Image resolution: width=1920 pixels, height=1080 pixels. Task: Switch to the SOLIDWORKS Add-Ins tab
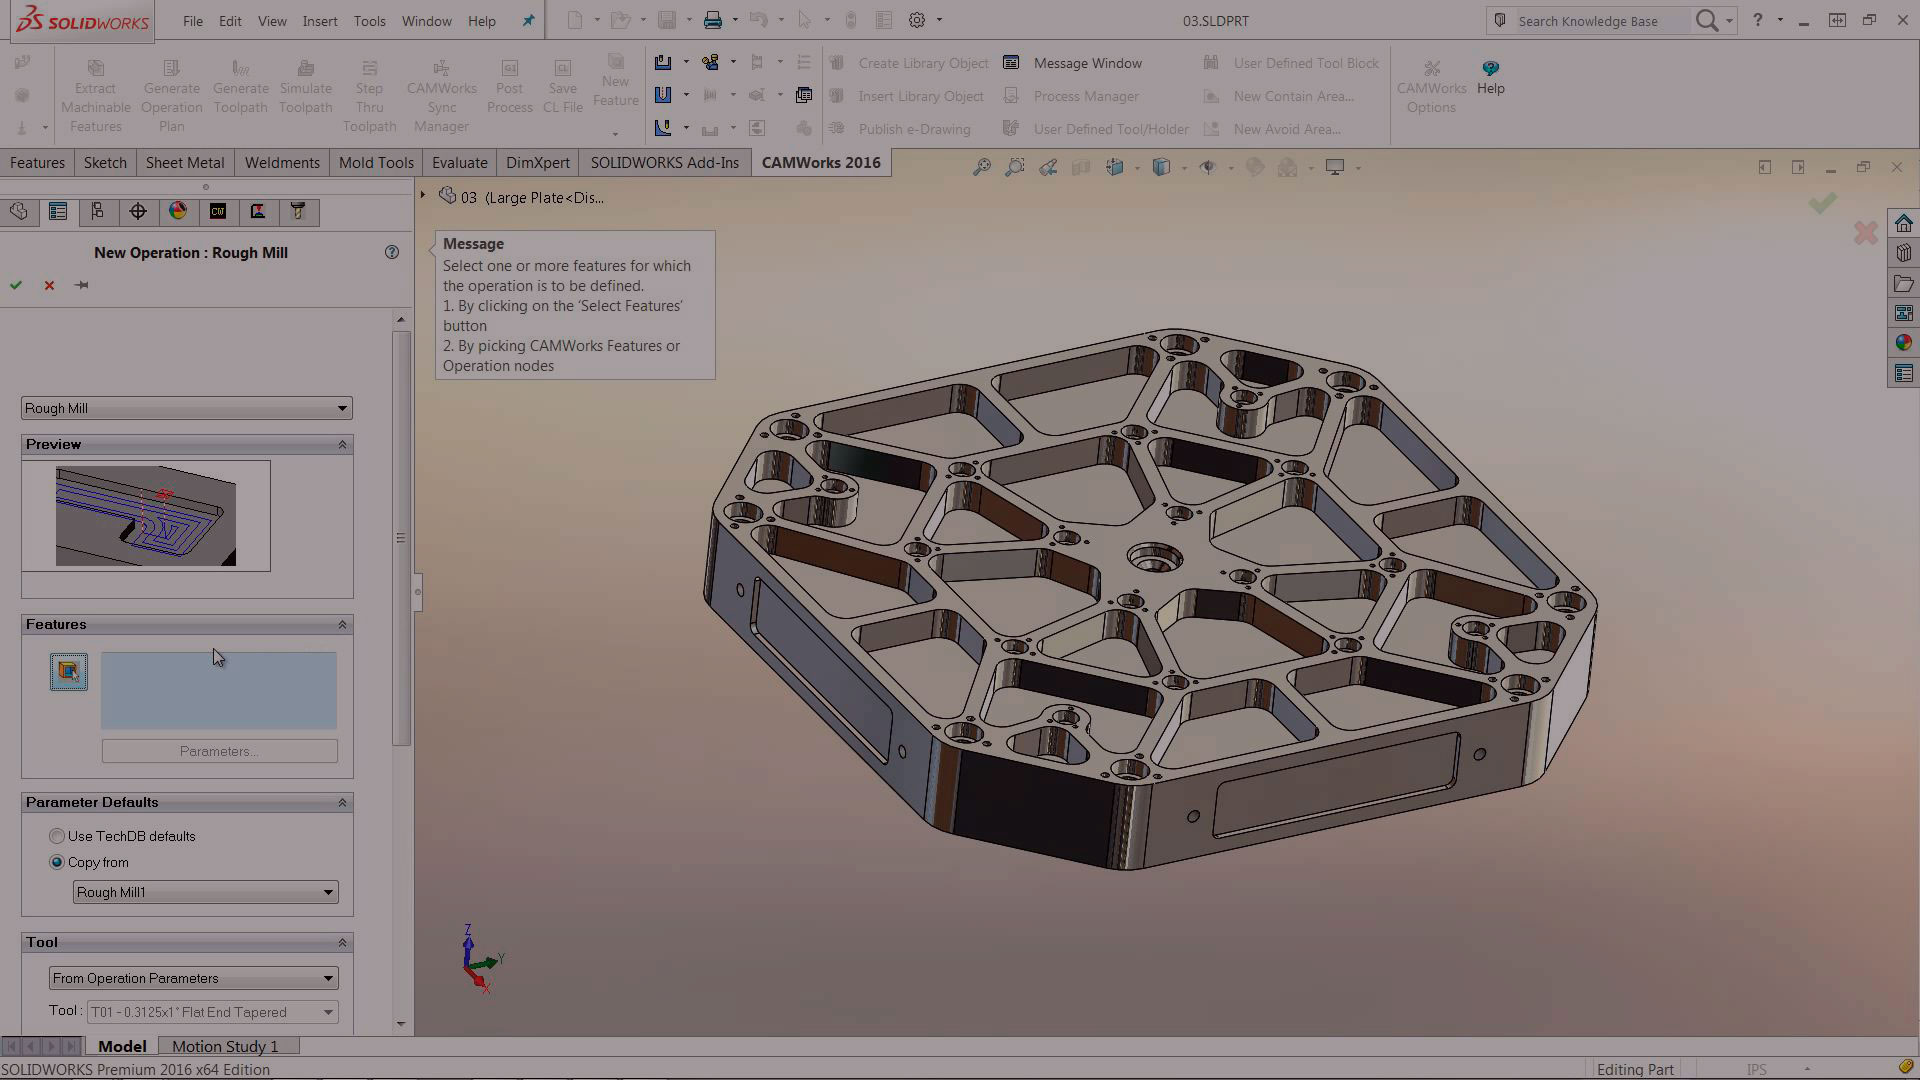click(x=665, y=162)
